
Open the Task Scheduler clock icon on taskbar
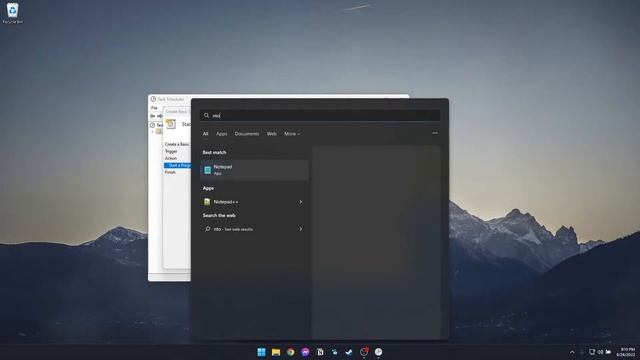click(378, 352)
